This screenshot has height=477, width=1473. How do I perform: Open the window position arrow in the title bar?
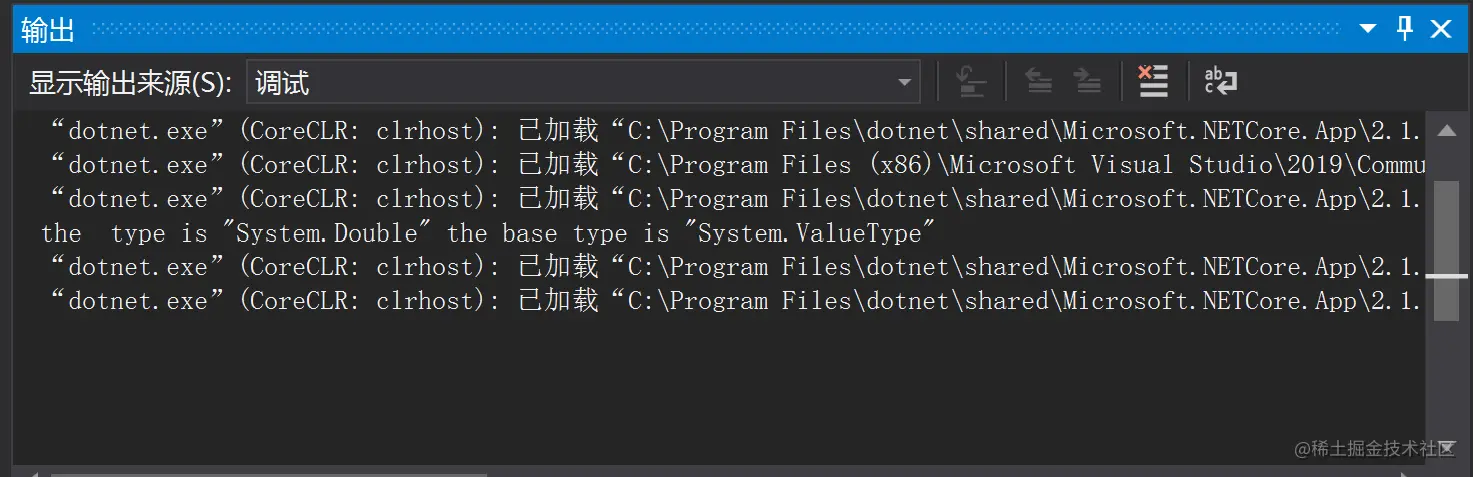pos(1370,31)
